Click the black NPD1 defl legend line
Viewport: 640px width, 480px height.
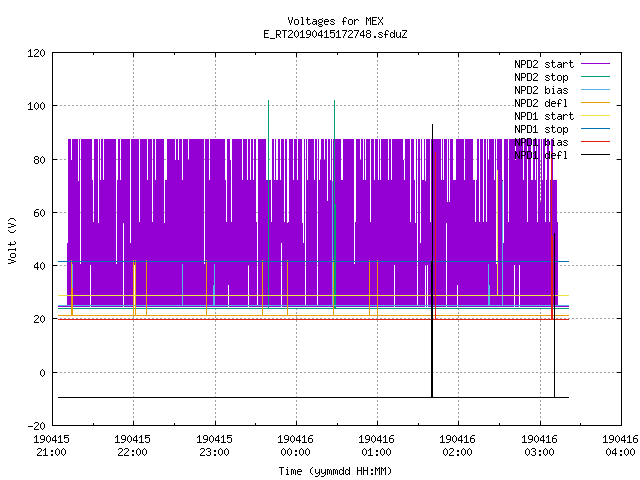pyautogui.click(x=595, y=155)
